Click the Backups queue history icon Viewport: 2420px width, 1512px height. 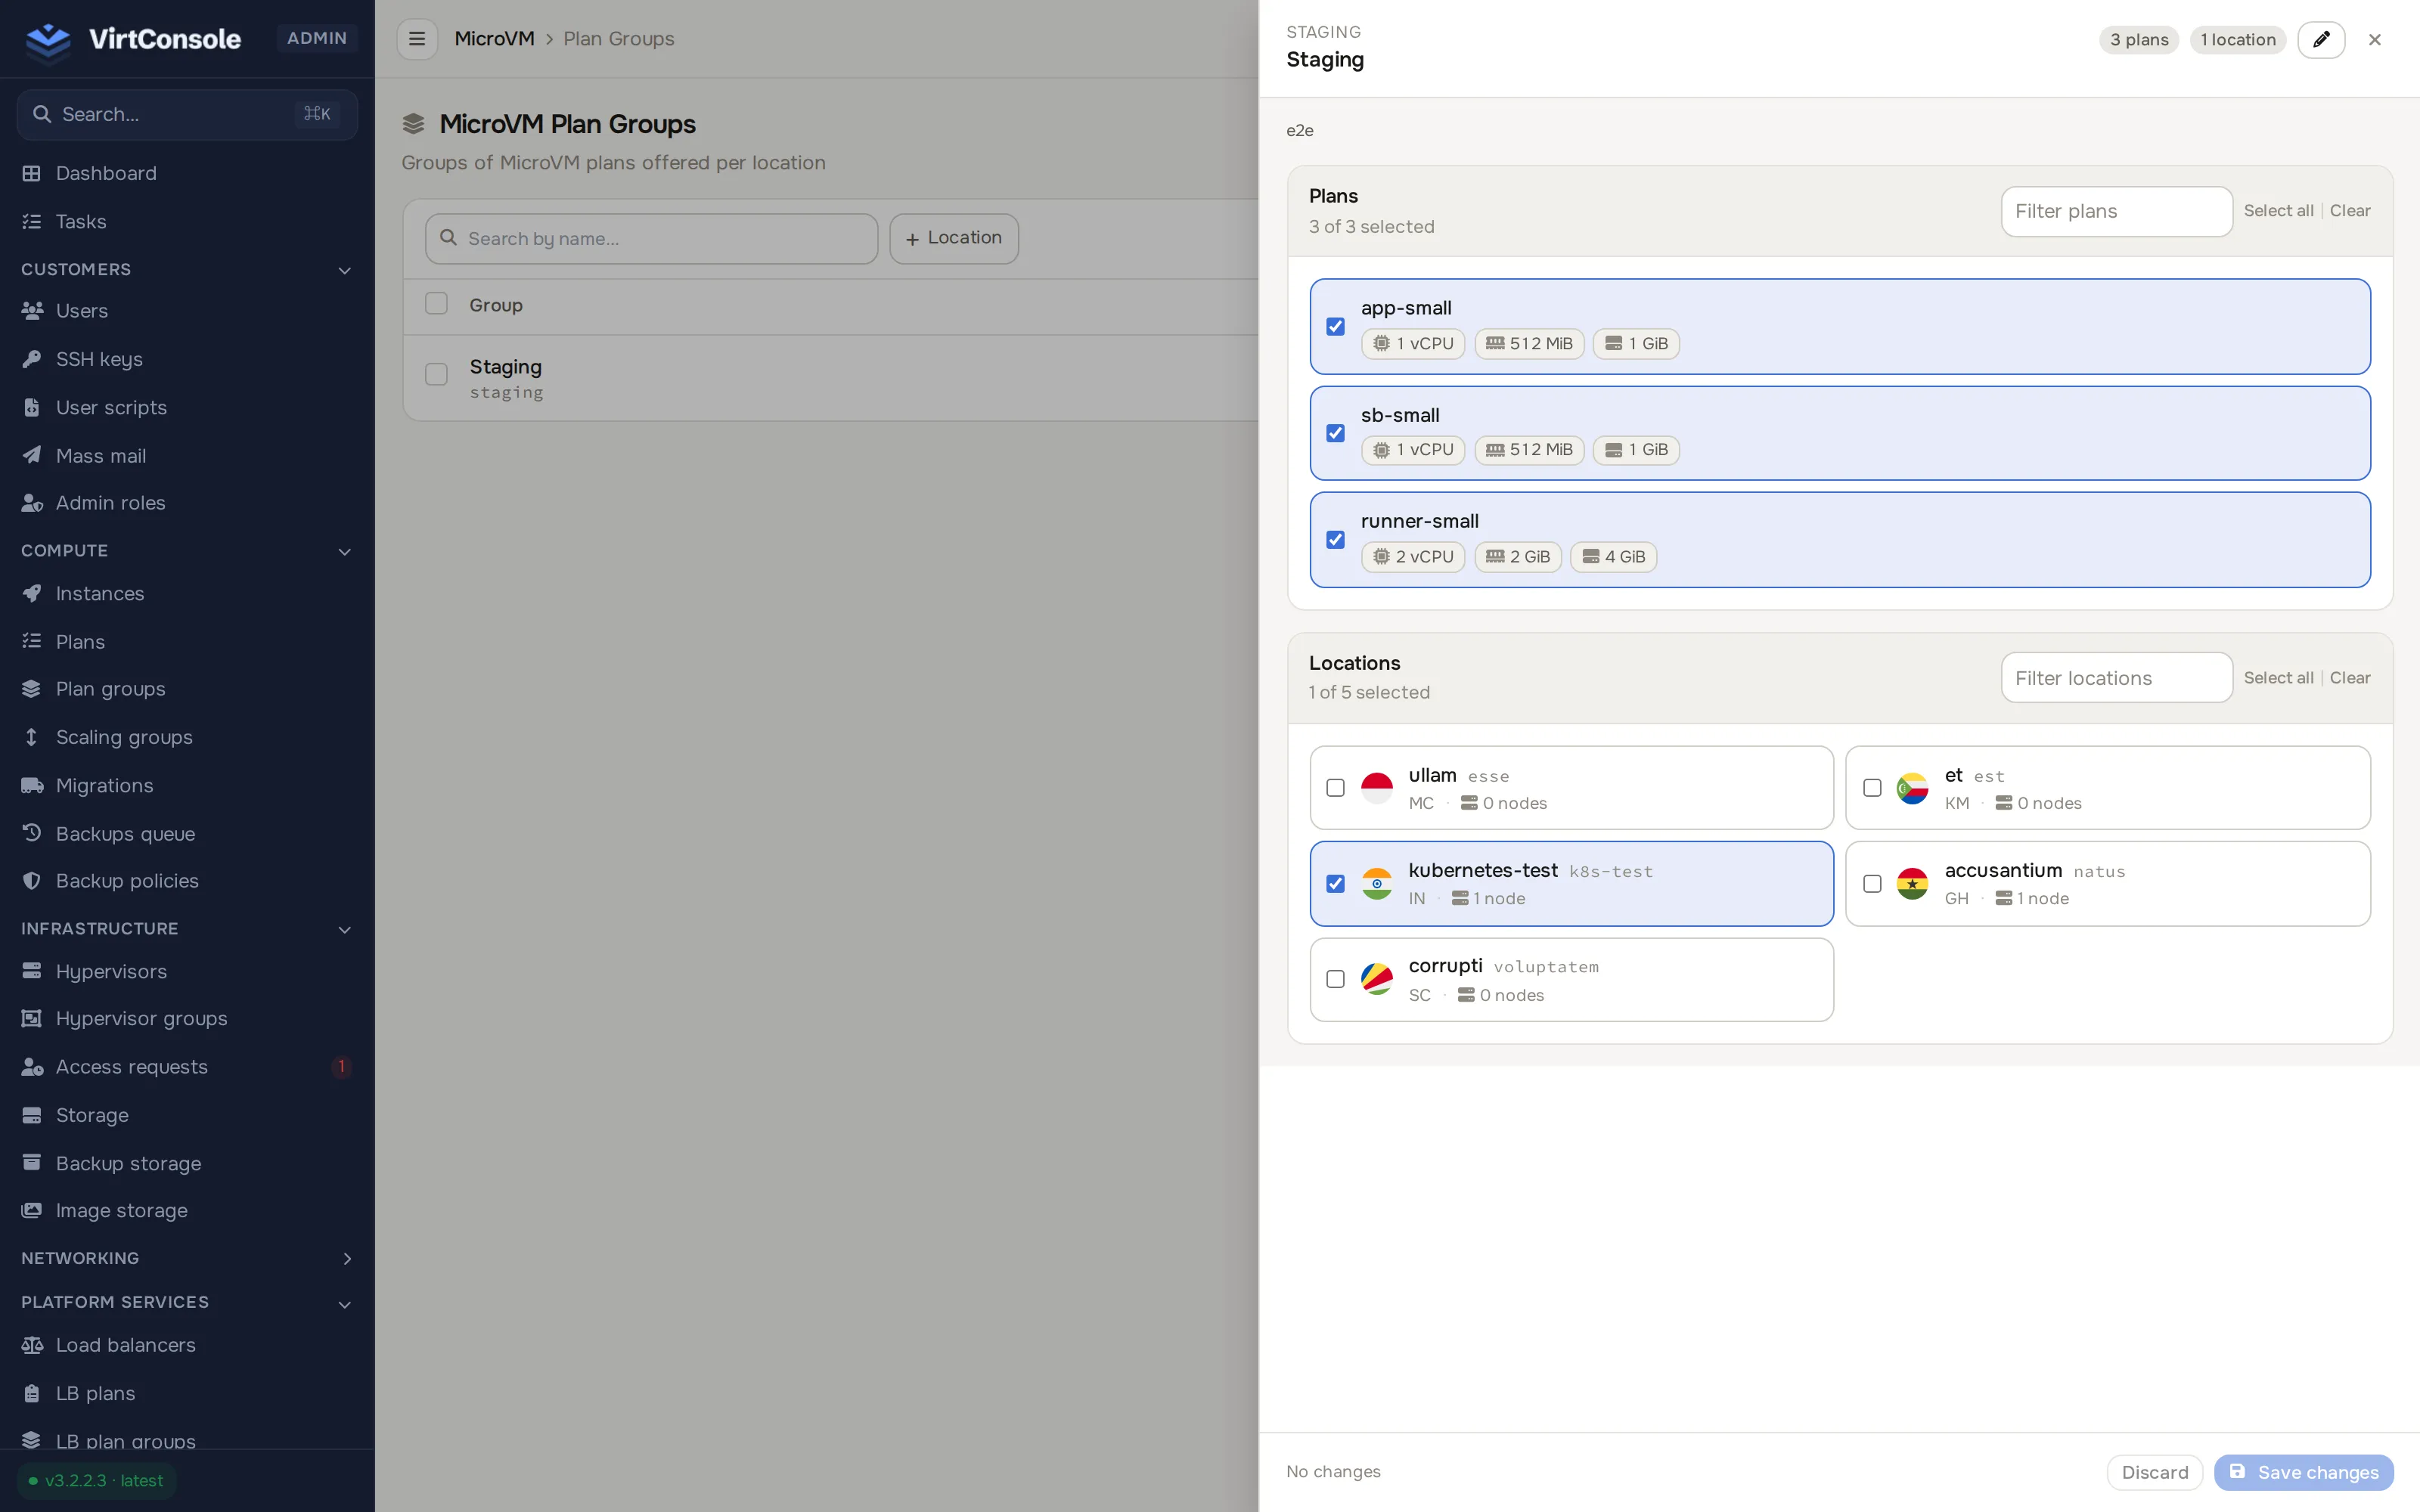coord(32,833)
